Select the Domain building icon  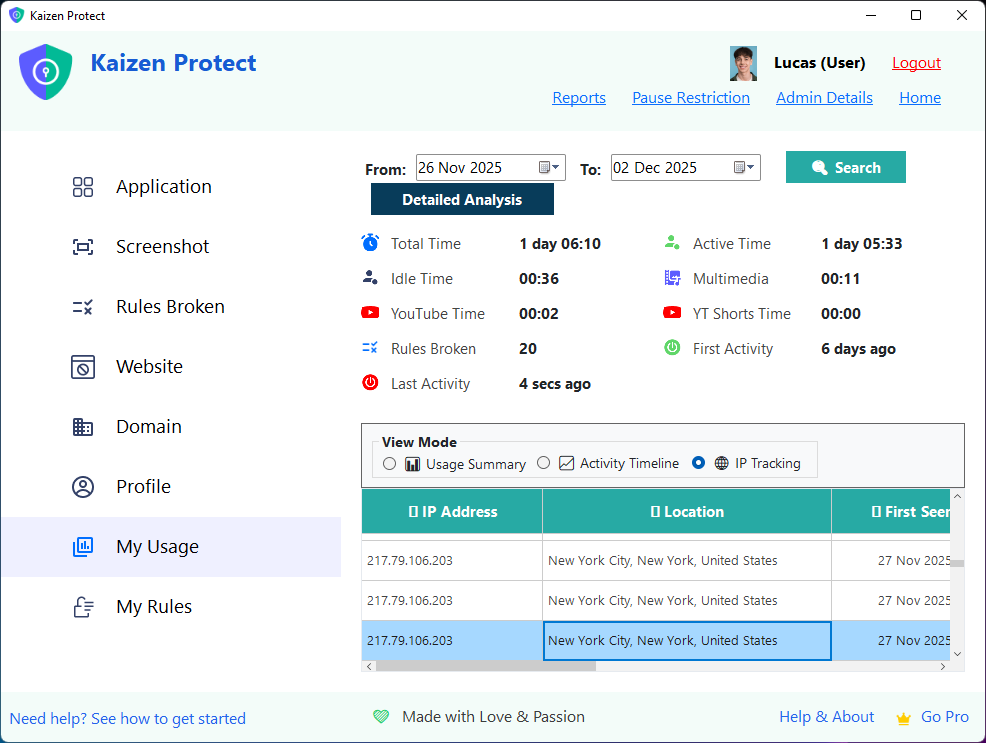click(83, 426)
